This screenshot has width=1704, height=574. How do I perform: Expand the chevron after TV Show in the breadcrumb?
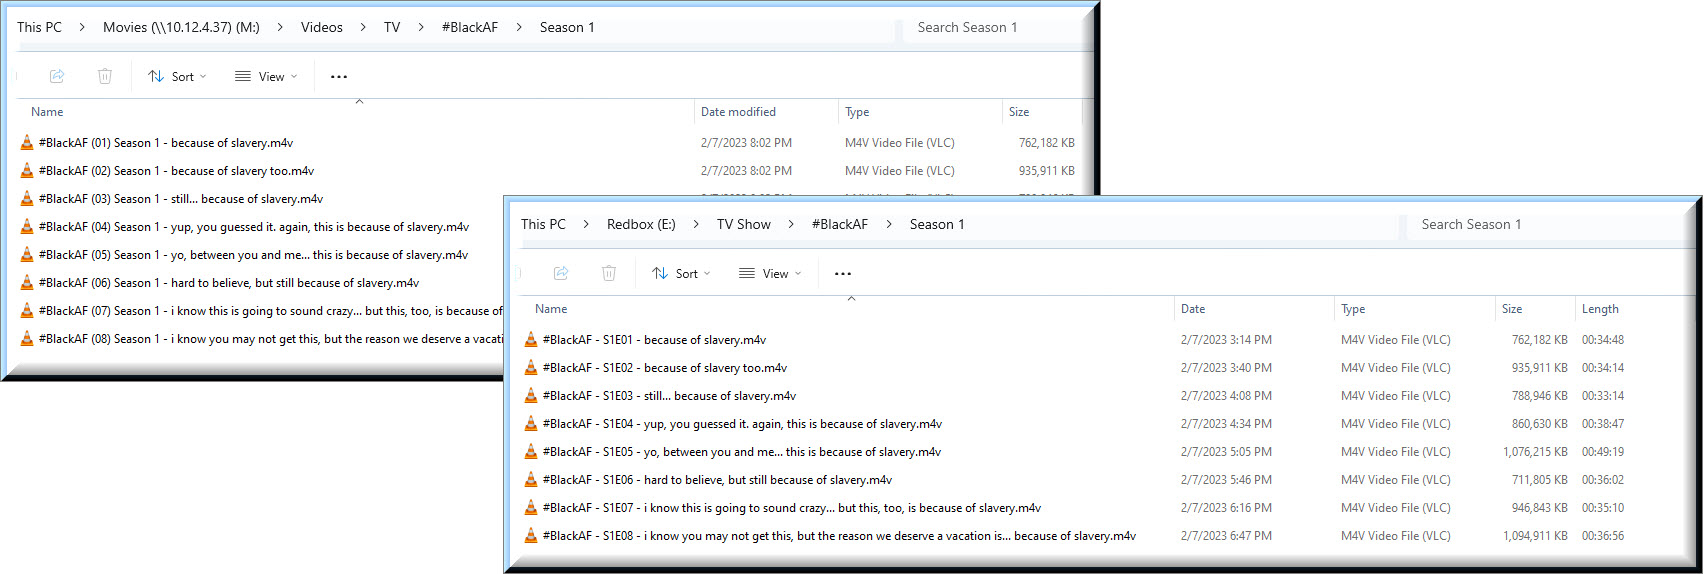(791, 224)
